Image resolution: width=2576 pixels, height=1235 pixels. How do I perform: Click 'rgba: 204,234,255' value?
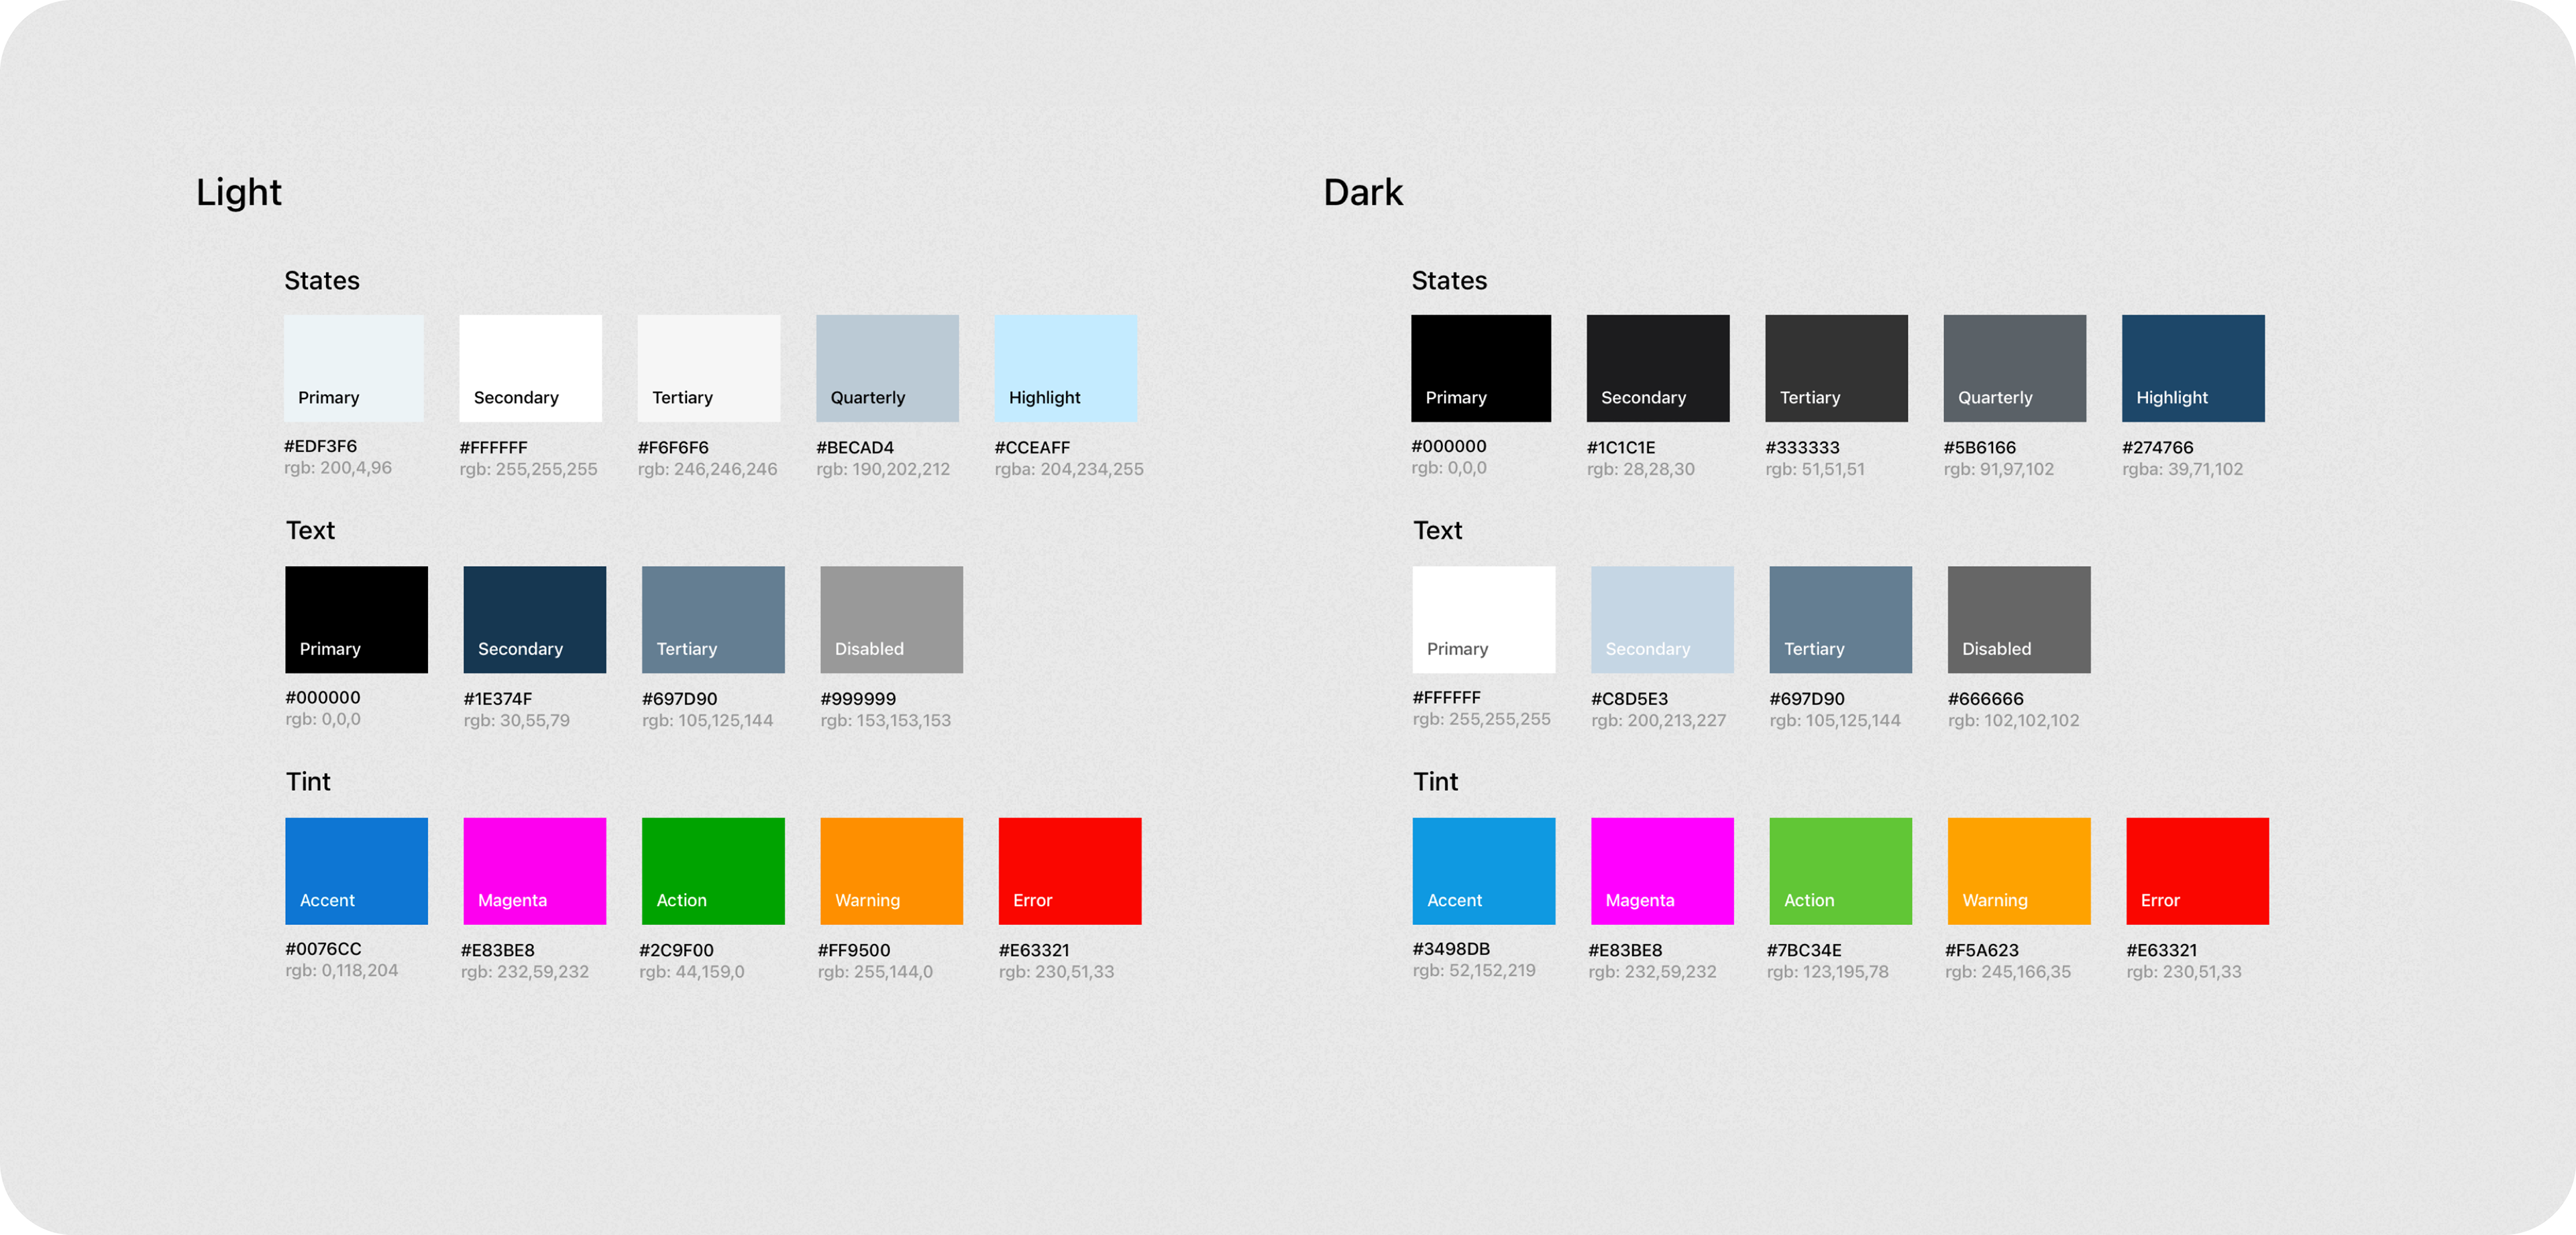tap(1069, 469)
